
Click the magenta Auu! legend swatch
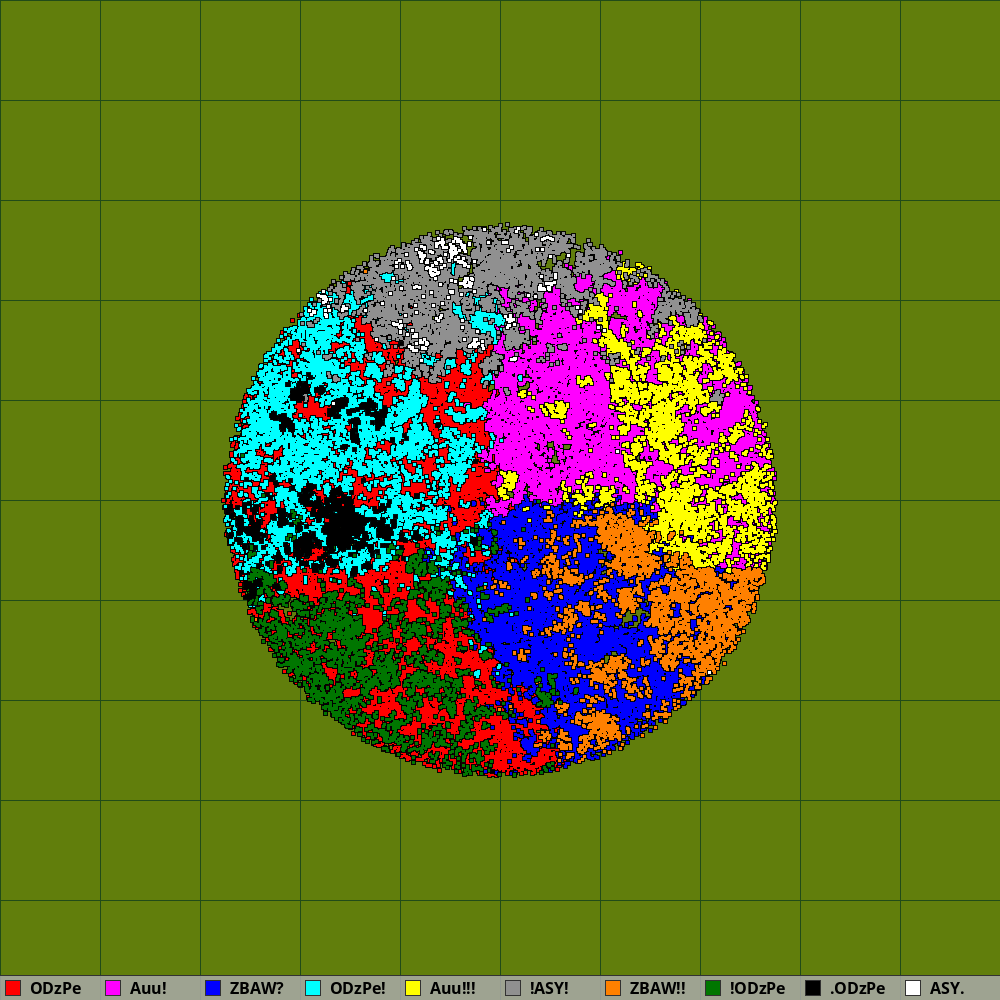coord(113,988)
